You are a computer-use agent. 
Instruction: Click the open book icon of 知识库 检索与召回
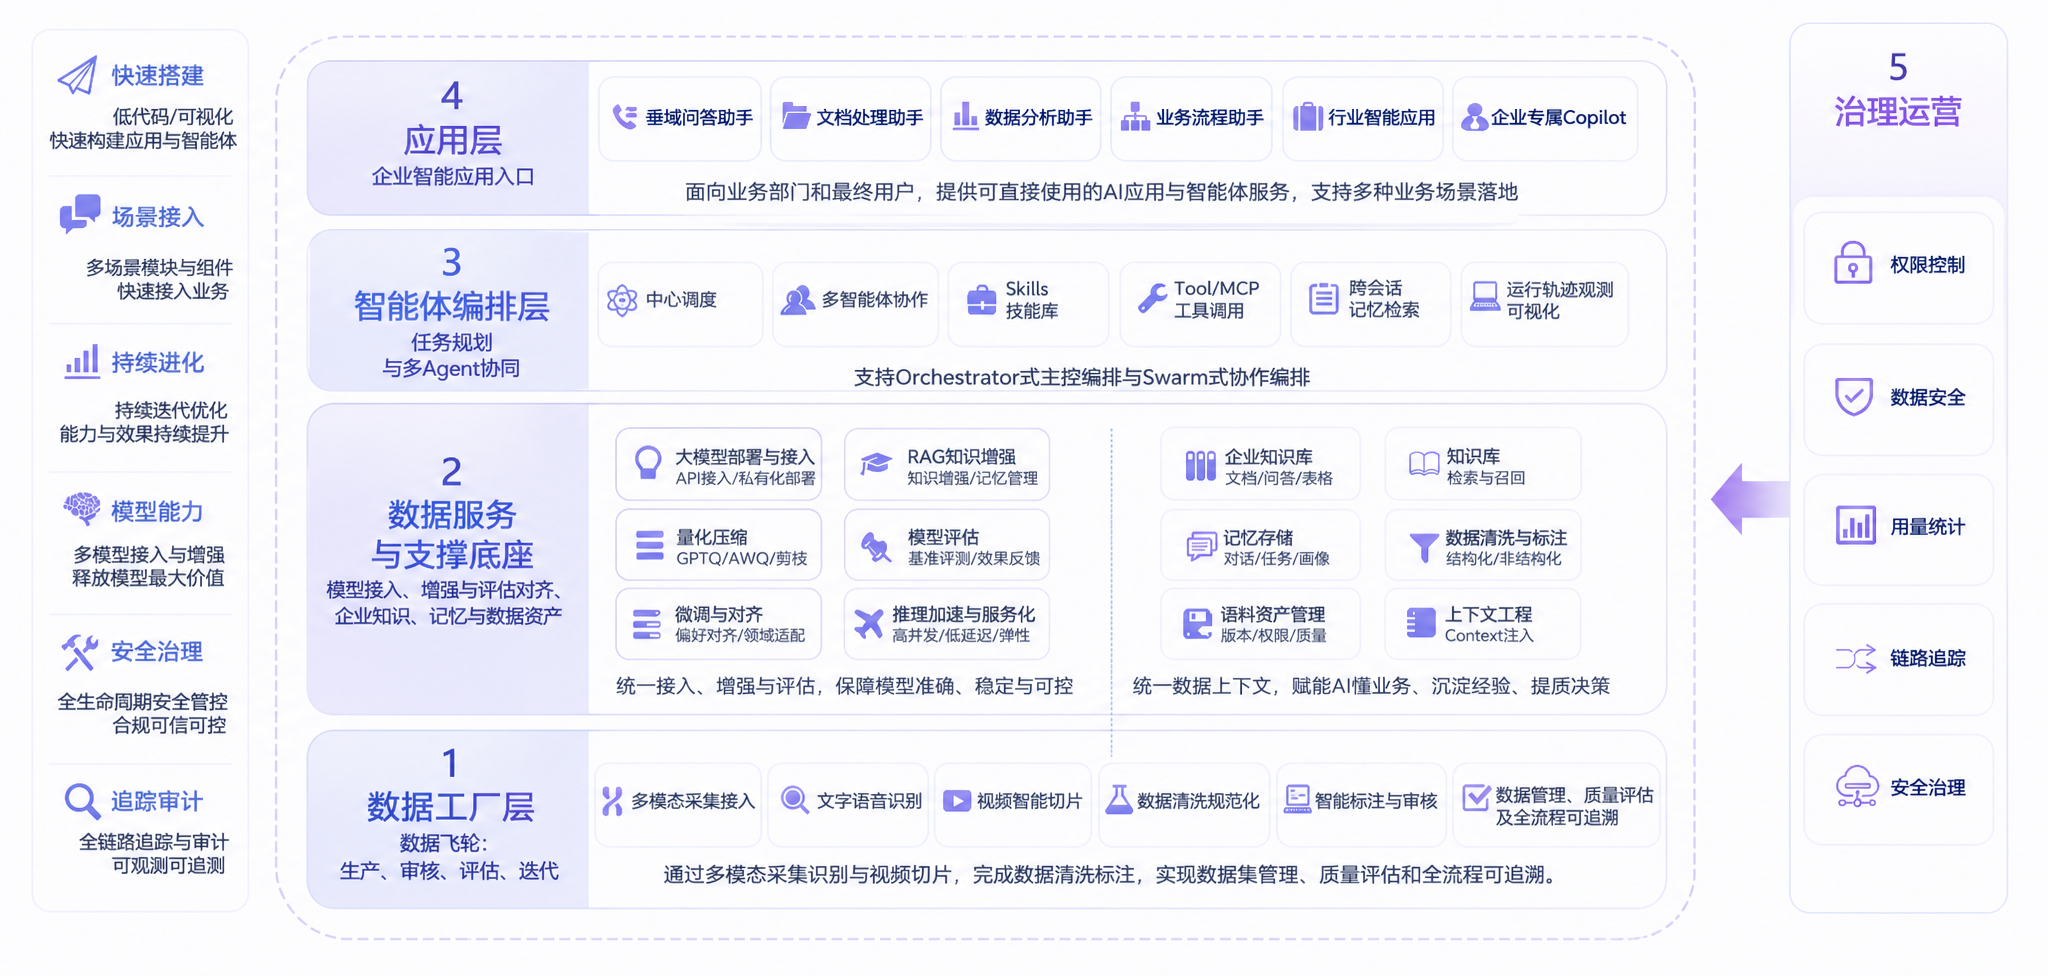click(x=1424, y=464)
